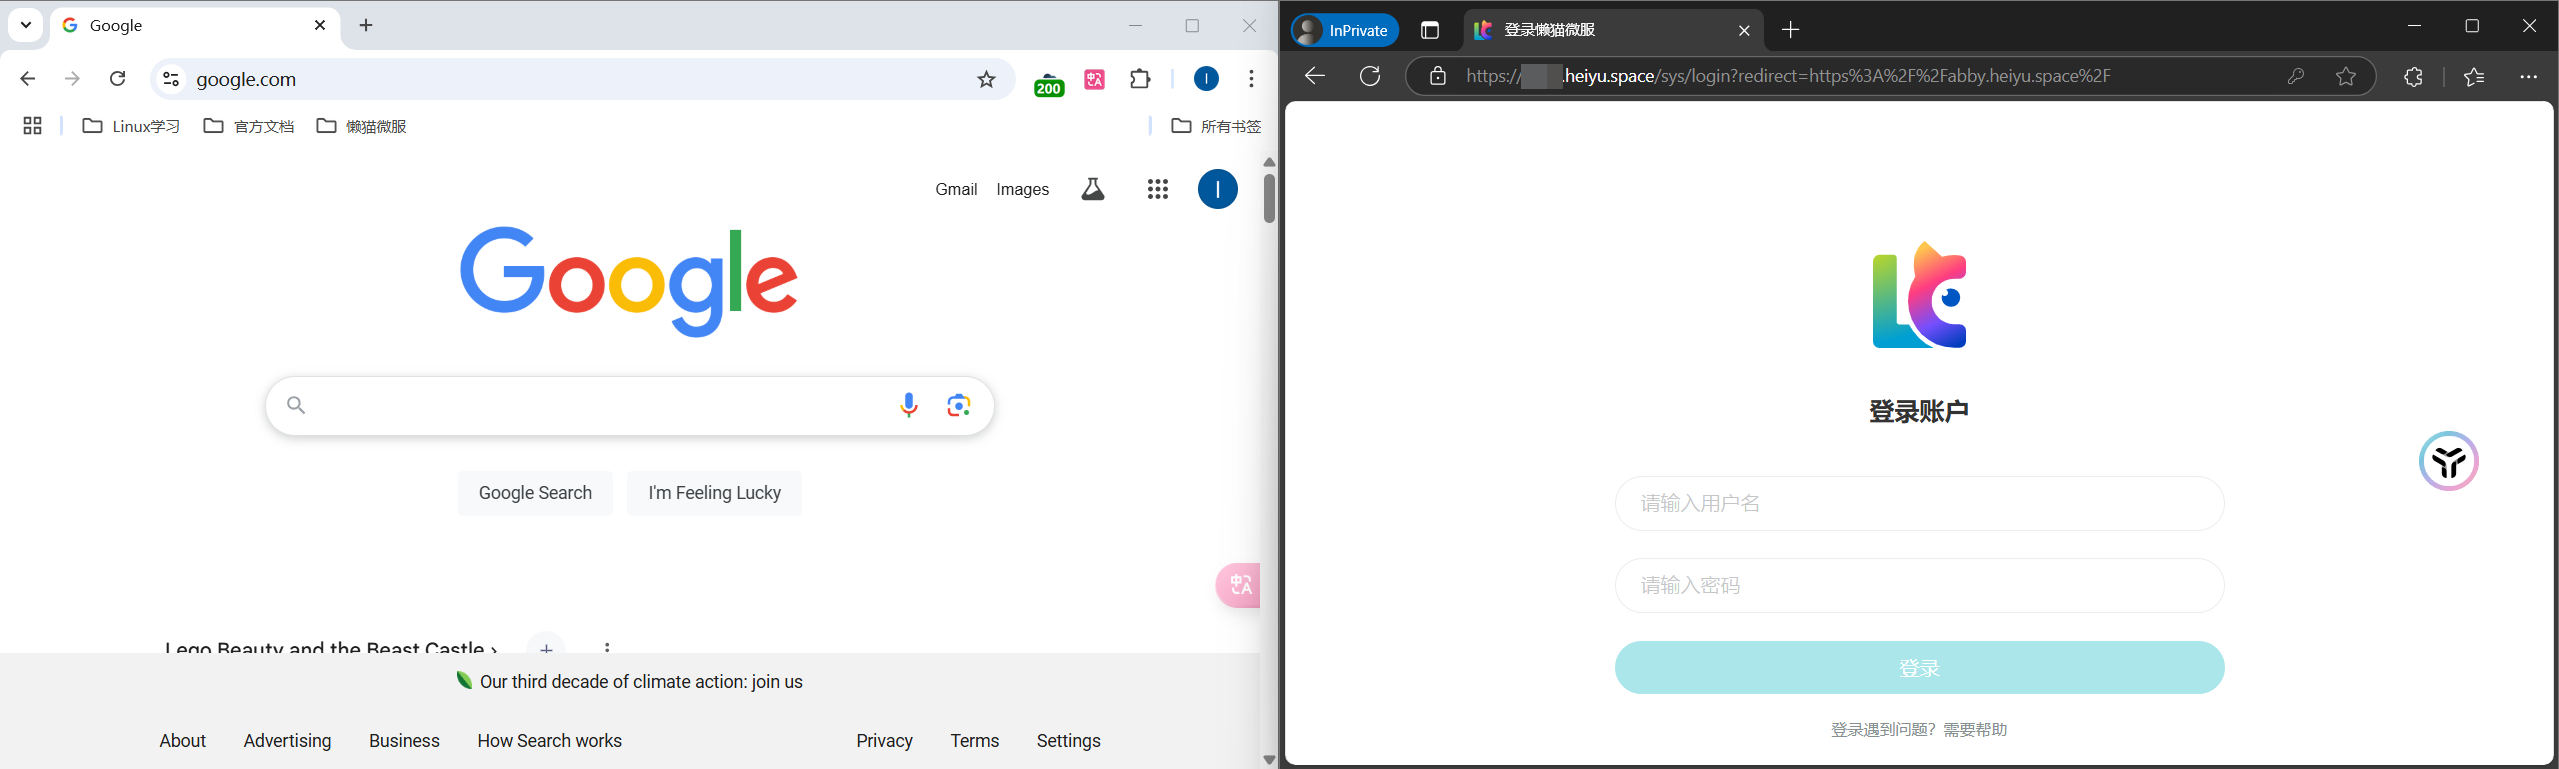
Task: Start voice search with the microphone
Action: (x=908, y=405)
